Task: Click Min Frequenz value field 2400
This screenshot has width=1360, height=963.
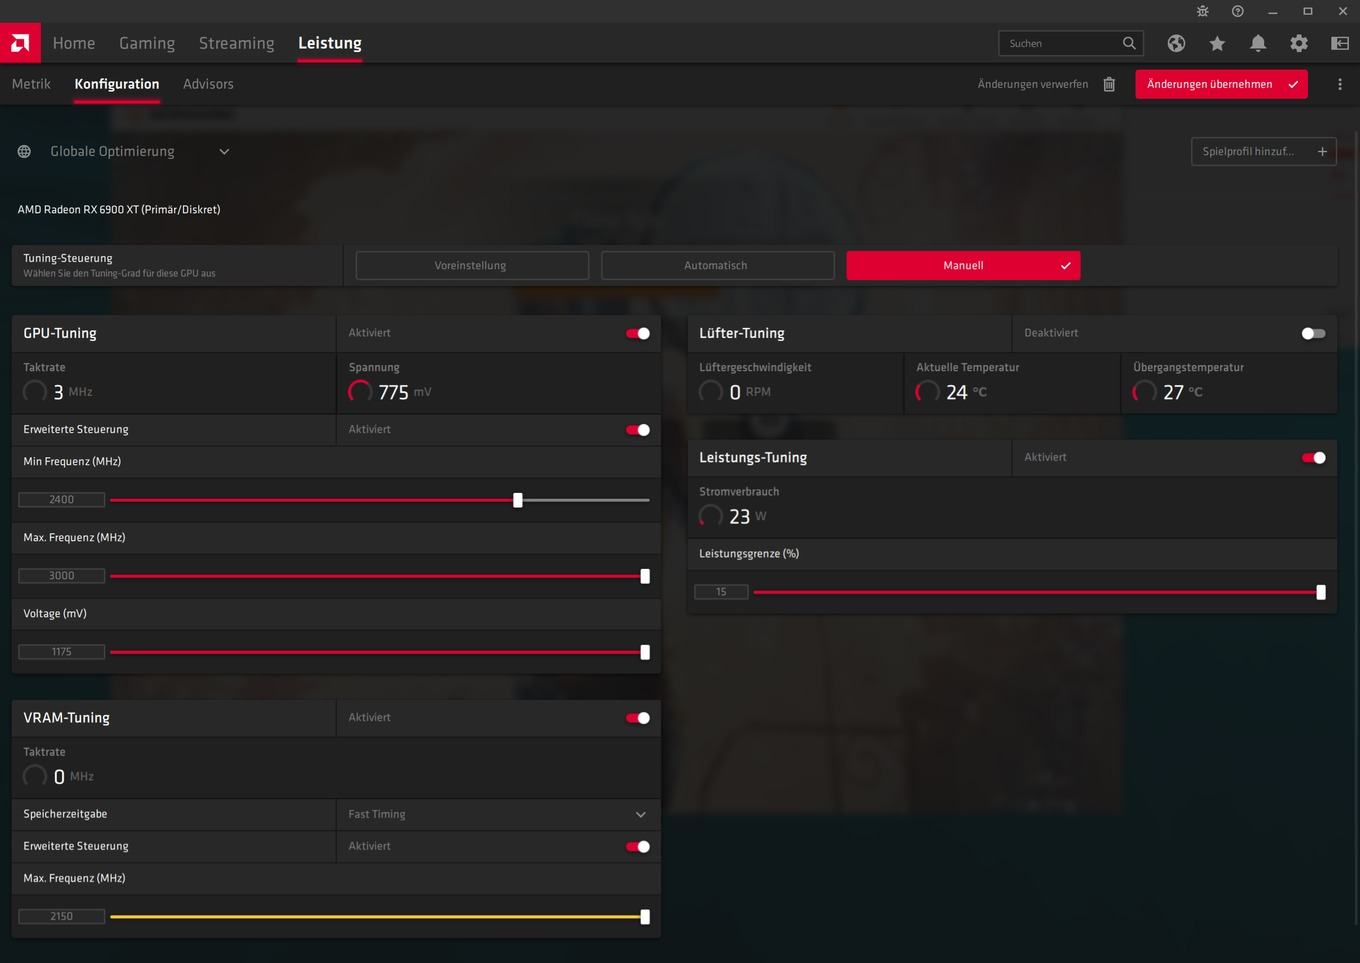Action: pyautogui.click(x=62, y=500)
